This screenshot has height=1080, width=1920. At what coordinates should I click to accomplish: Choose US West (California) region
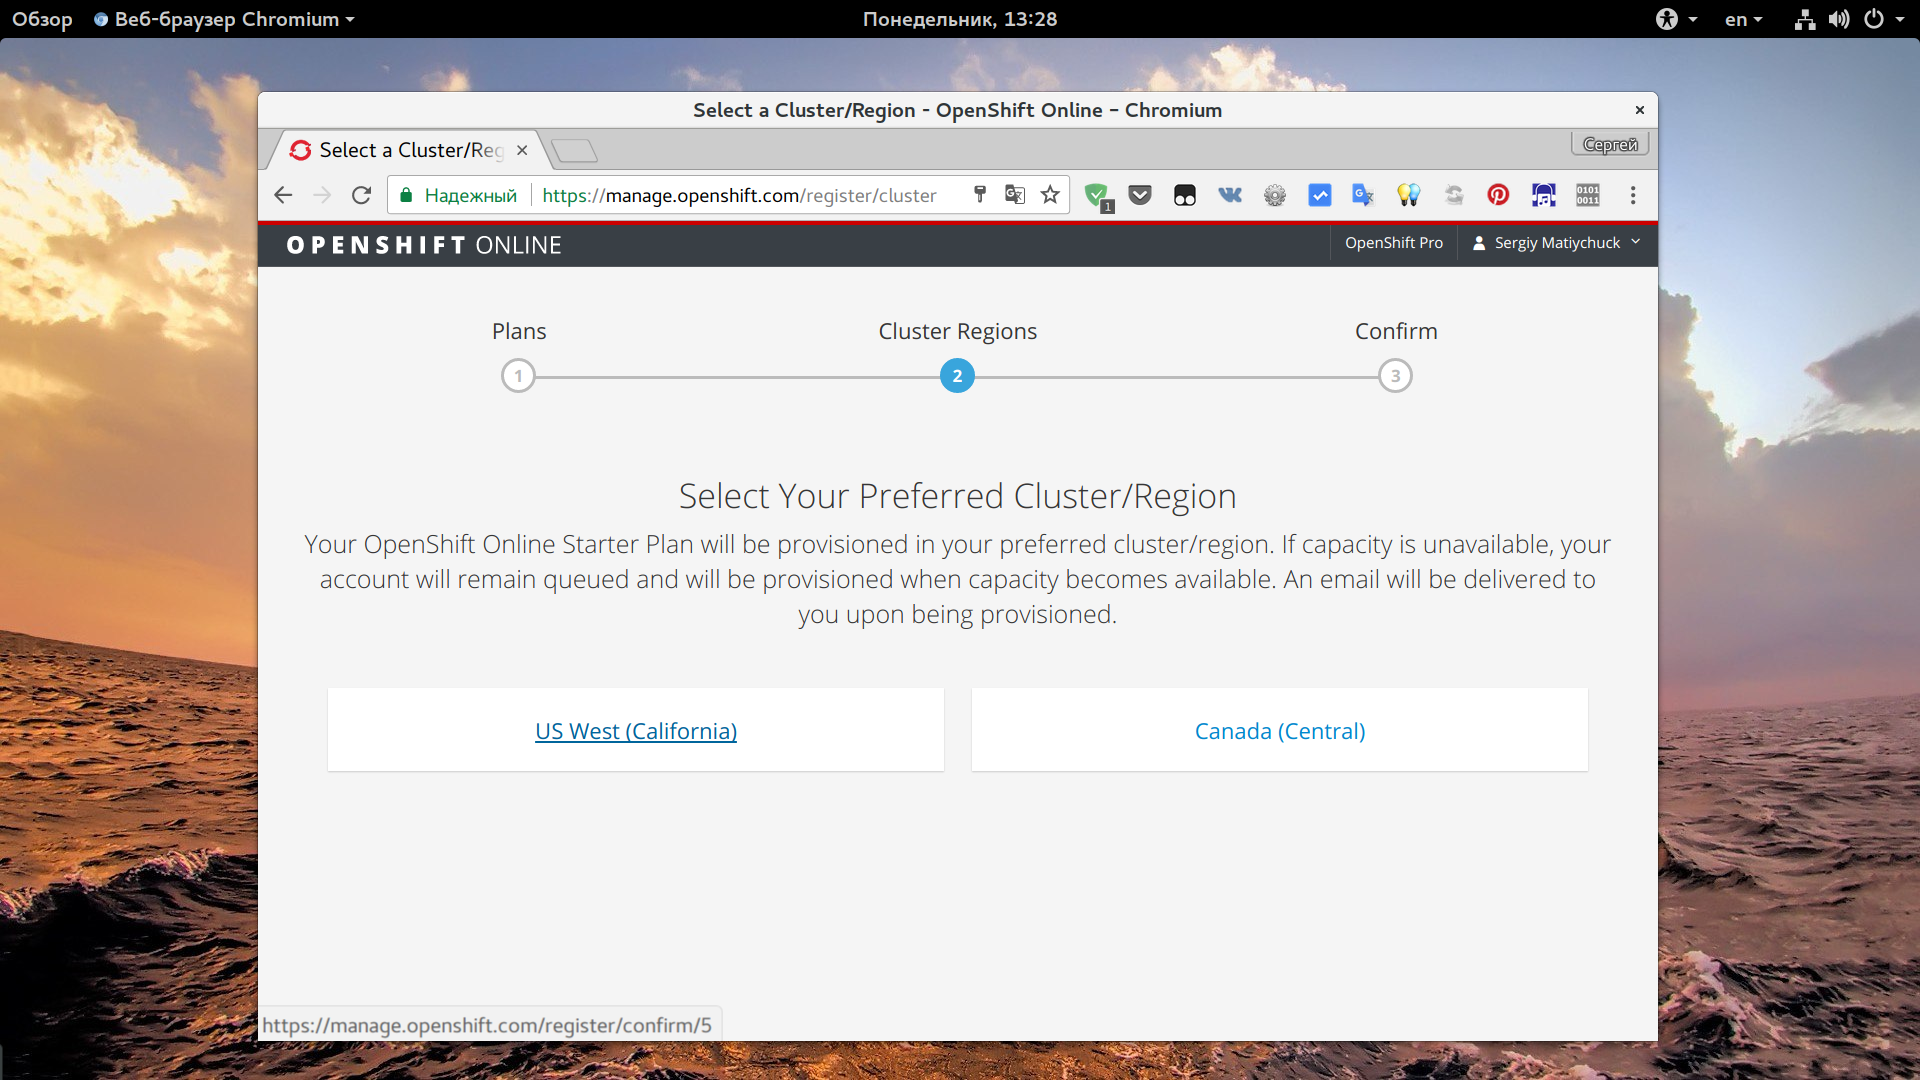point(636,731)
